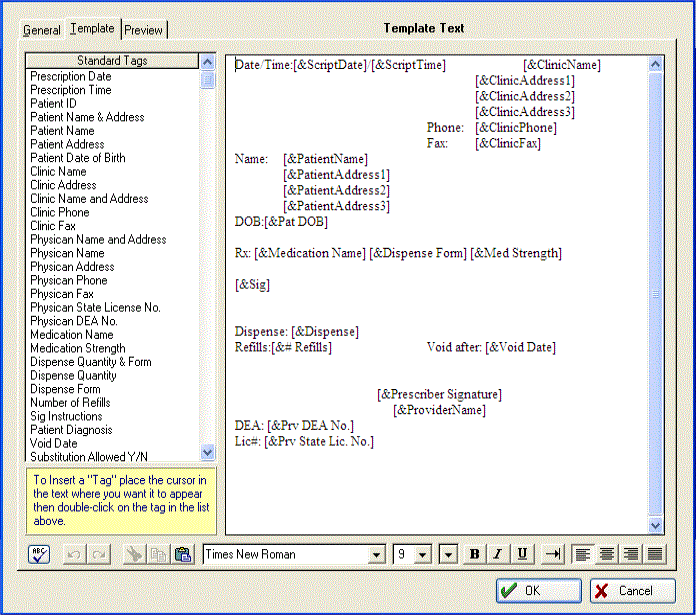Viewport: 696px width, 615px height.
Task: Cut the selected text using scissors icon
Action: click(134, 555)
